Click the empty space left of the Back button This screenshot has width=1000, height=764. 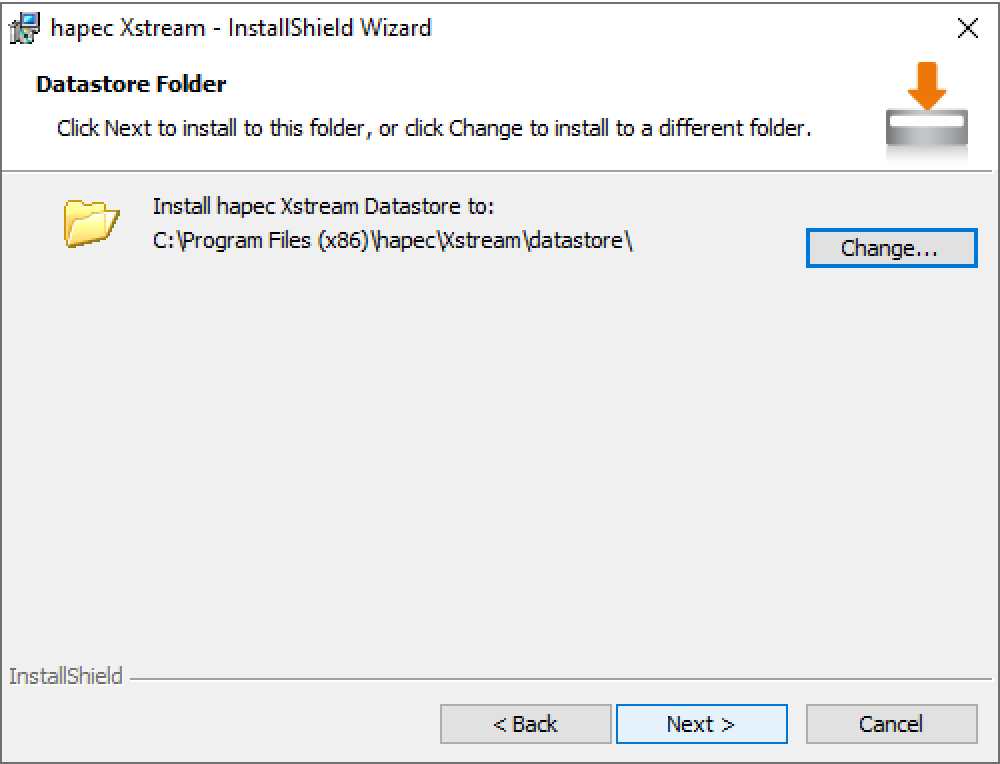pos(220,724)
